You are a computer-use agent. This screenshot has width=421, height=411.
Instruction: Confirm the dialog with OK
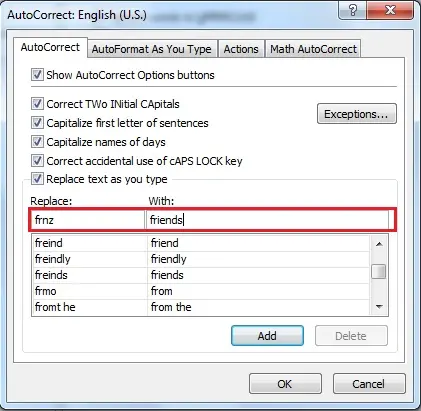(x=285, y=384)
